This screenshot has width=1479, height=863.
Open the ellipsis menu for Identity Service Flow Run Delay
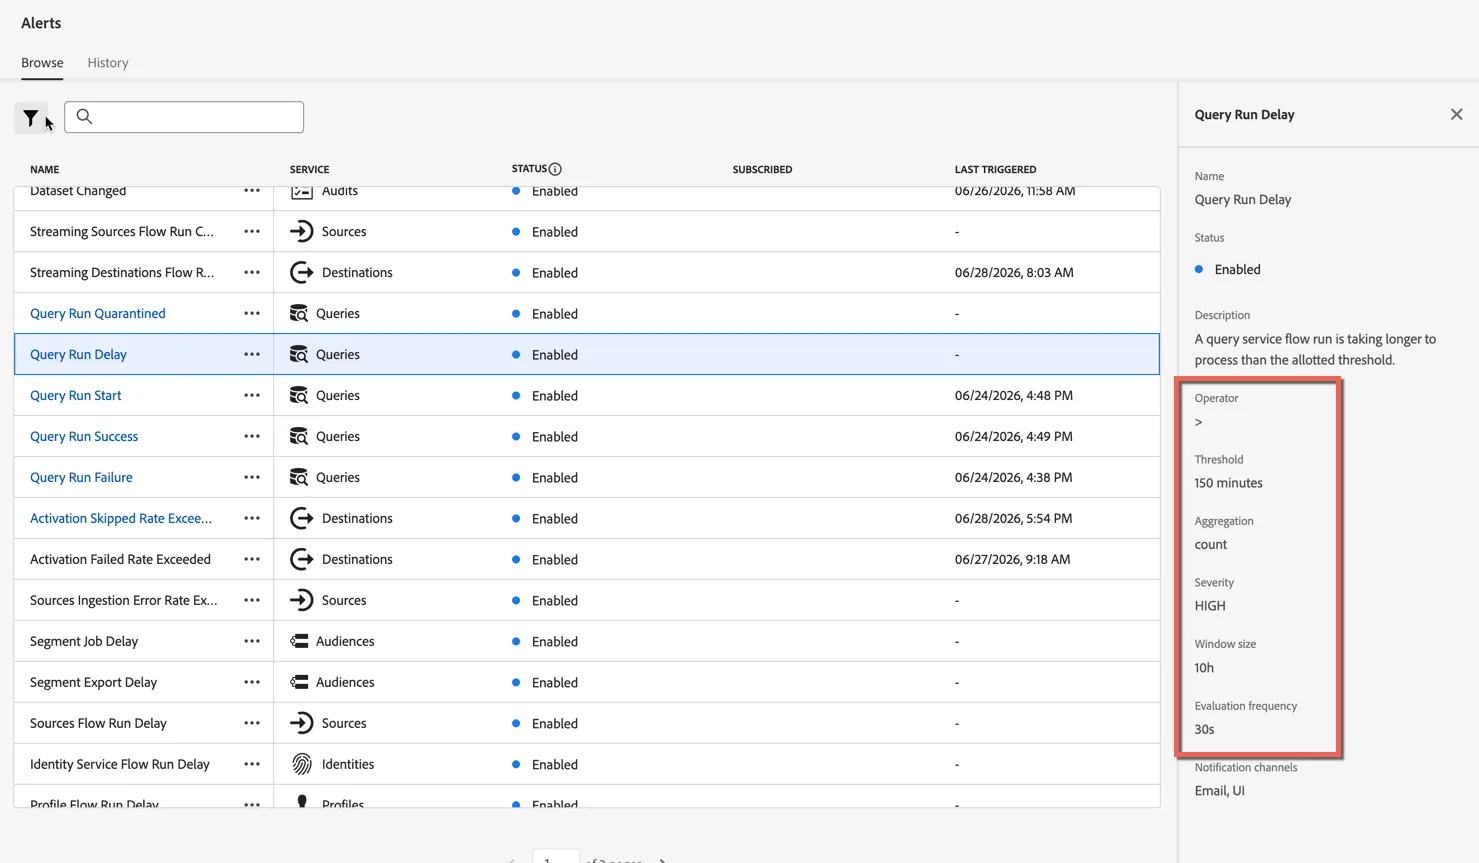[x=252, y=764]
